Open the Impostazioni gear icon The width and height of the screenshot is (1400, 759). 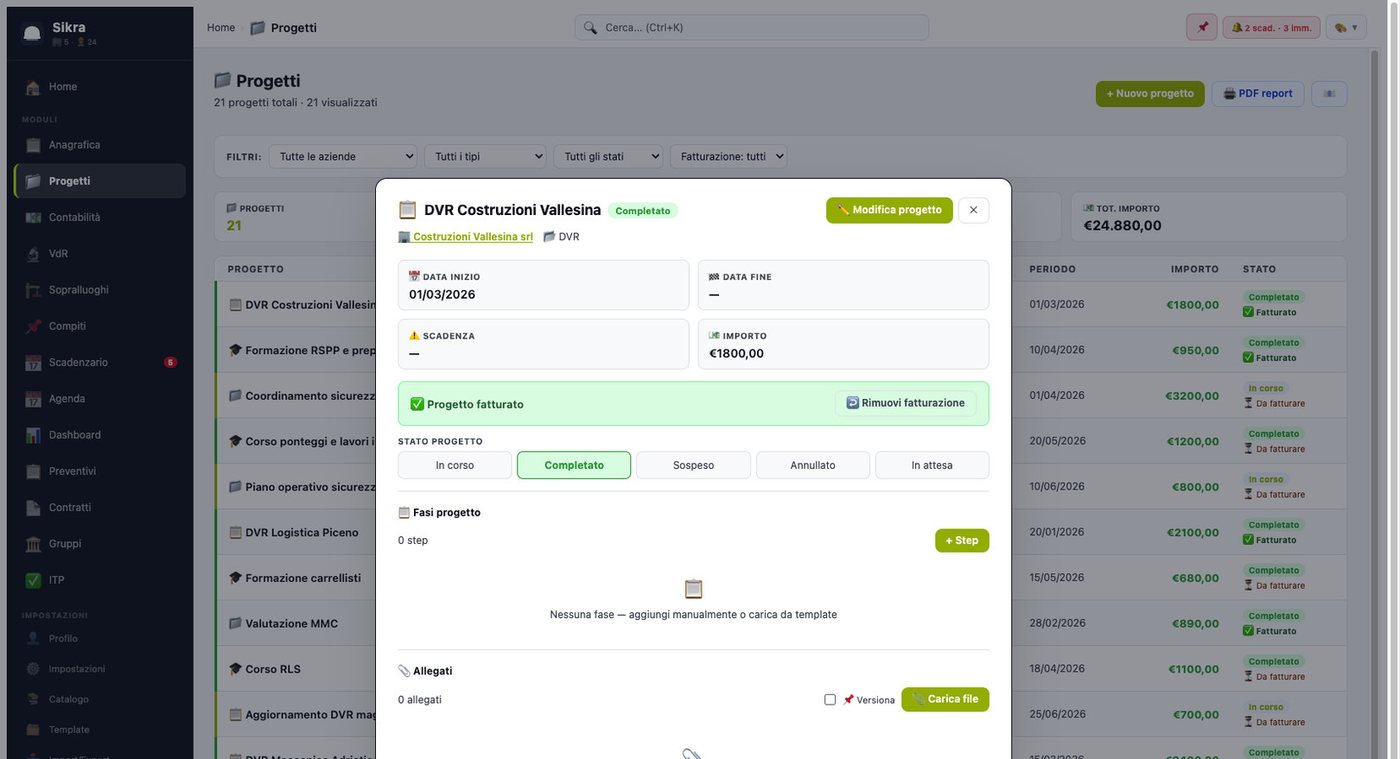pyautogui.click(x=33, y=669)
